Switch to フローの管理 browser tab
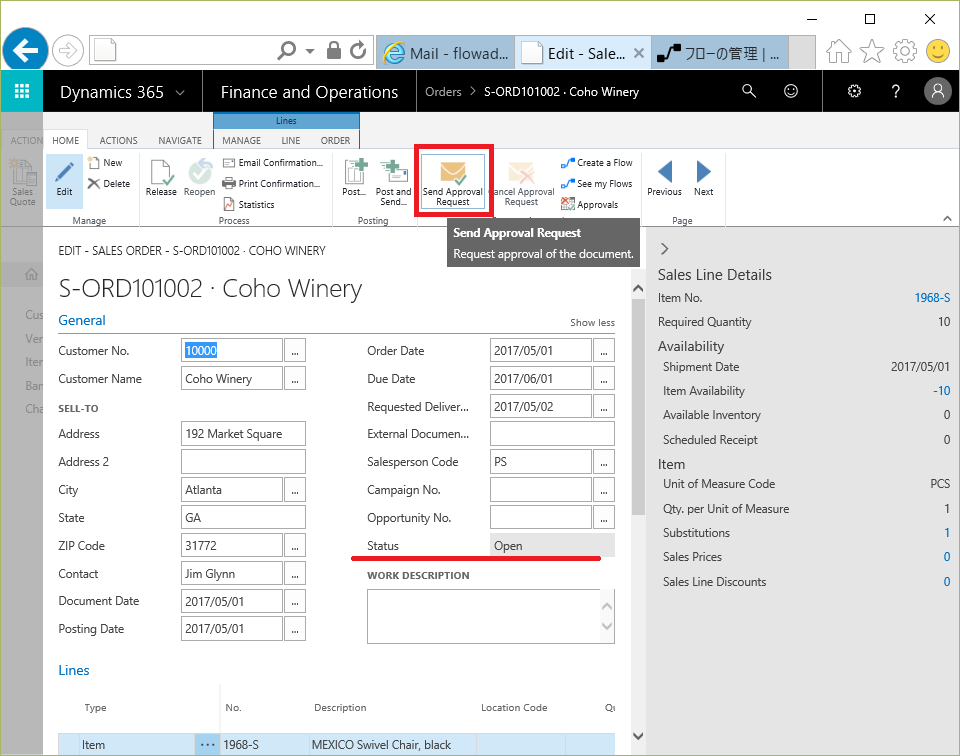 [x=719, y=53]
